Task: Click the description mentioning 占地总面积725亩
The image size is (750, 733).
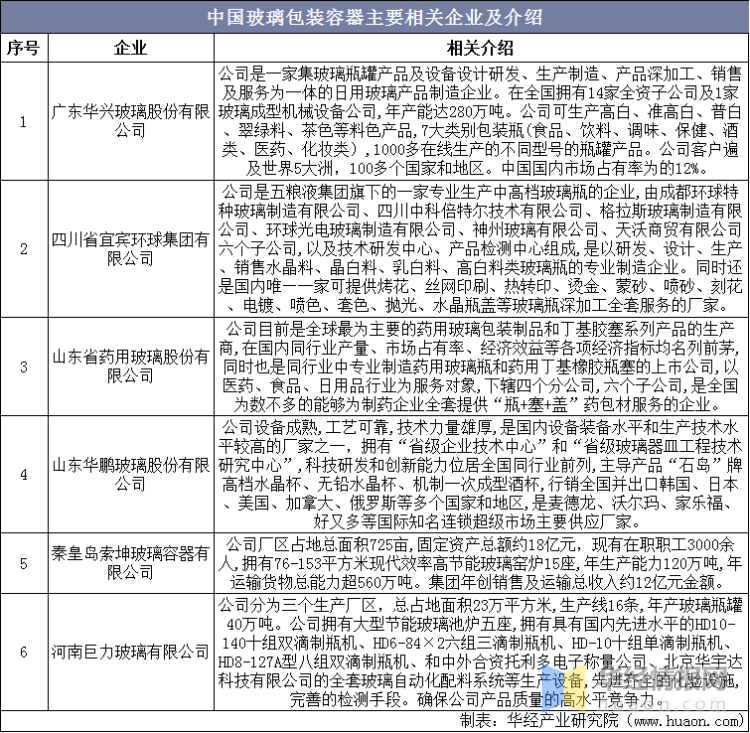Action: 481,563
